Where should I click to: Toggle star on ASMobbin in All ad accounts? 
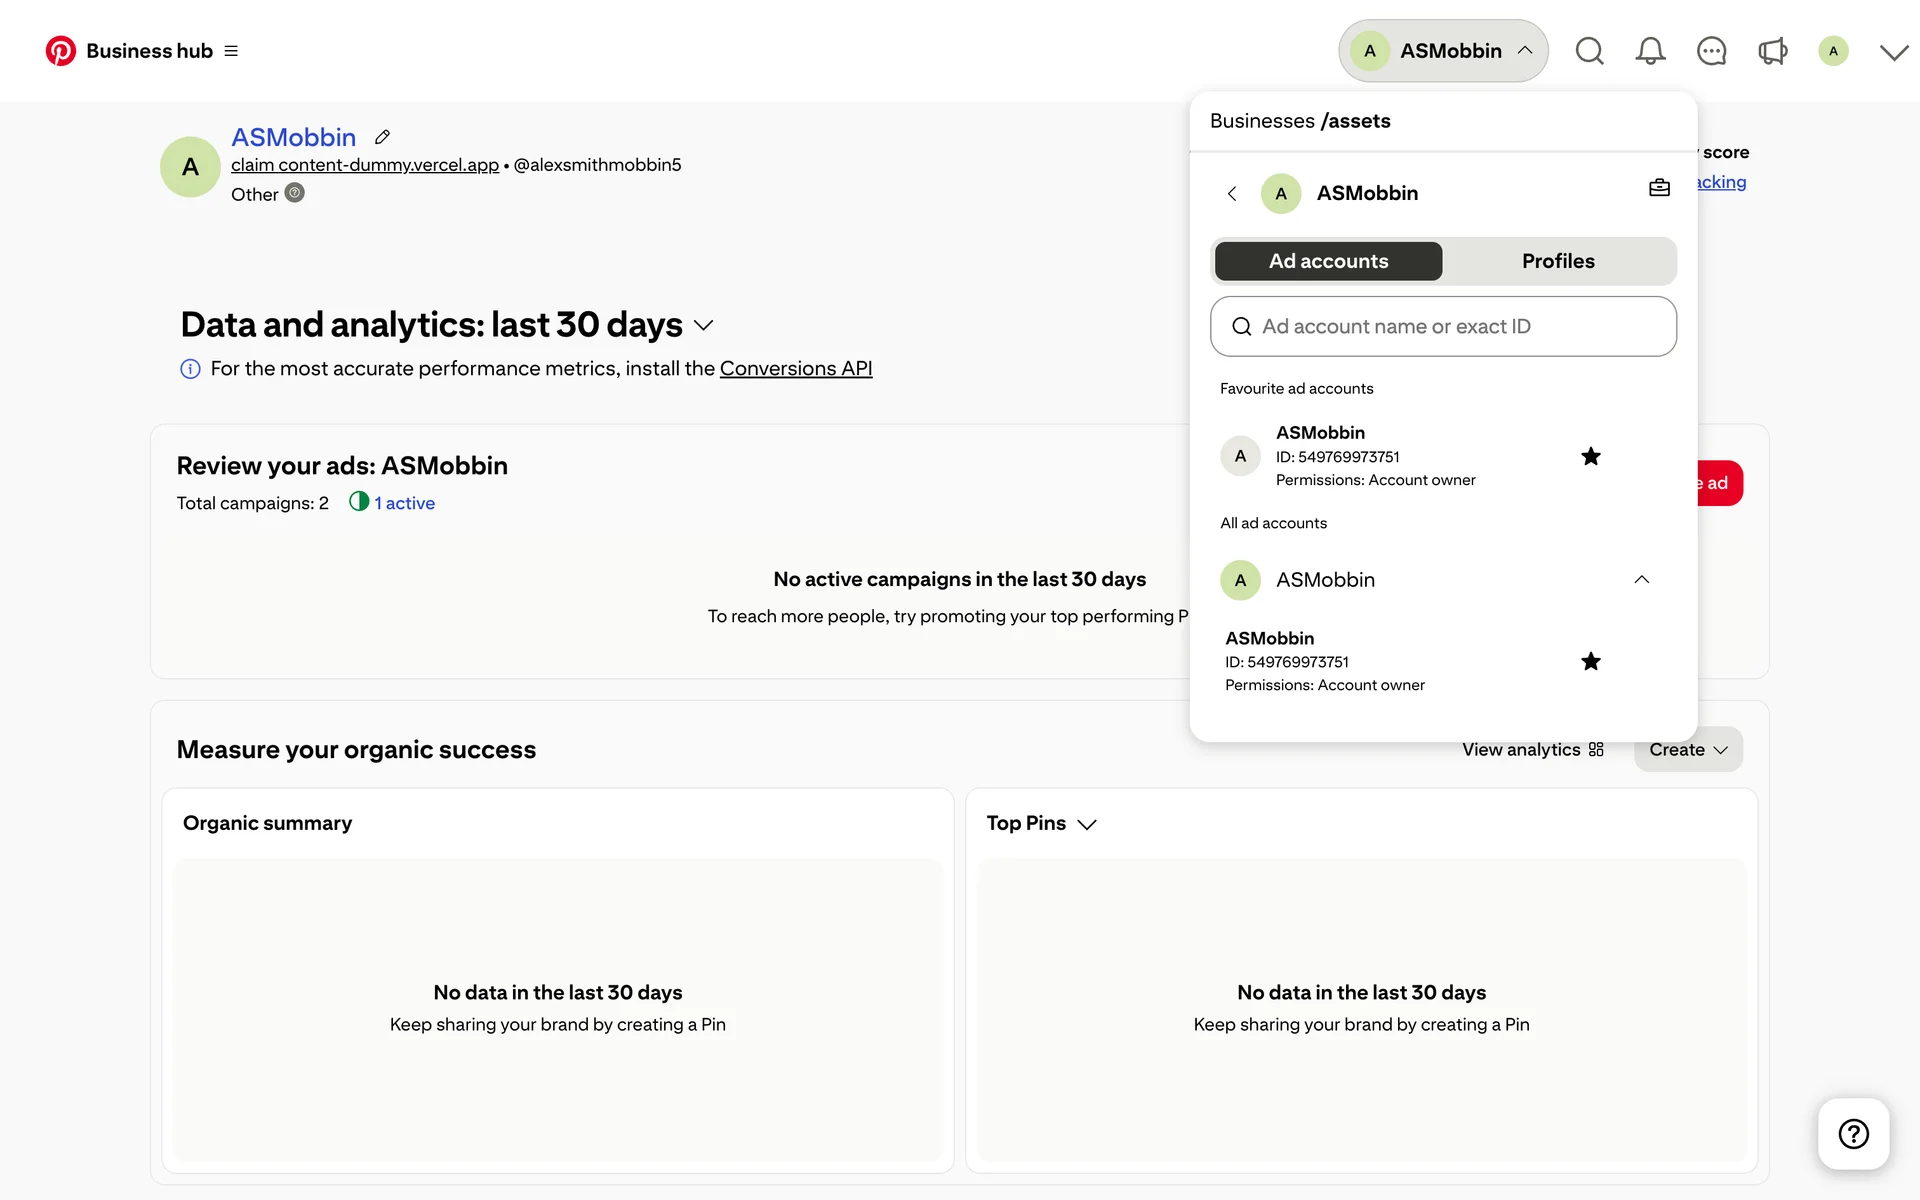click(x=1590, y=661)
